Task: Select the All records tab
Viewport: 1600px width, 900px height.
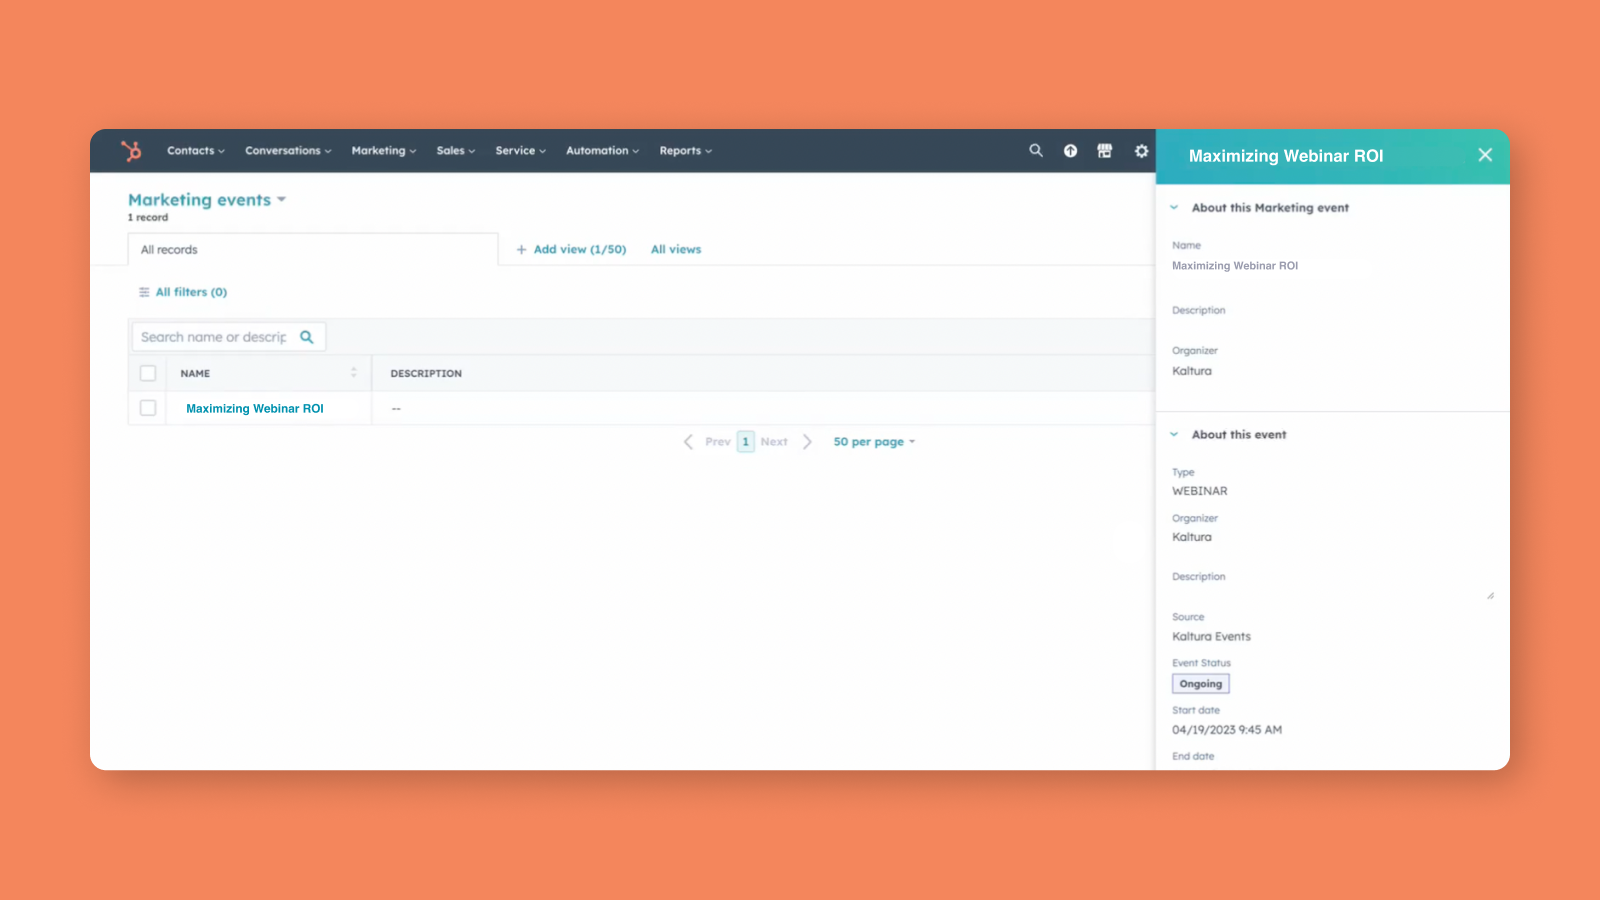Action: click(170, 250)
